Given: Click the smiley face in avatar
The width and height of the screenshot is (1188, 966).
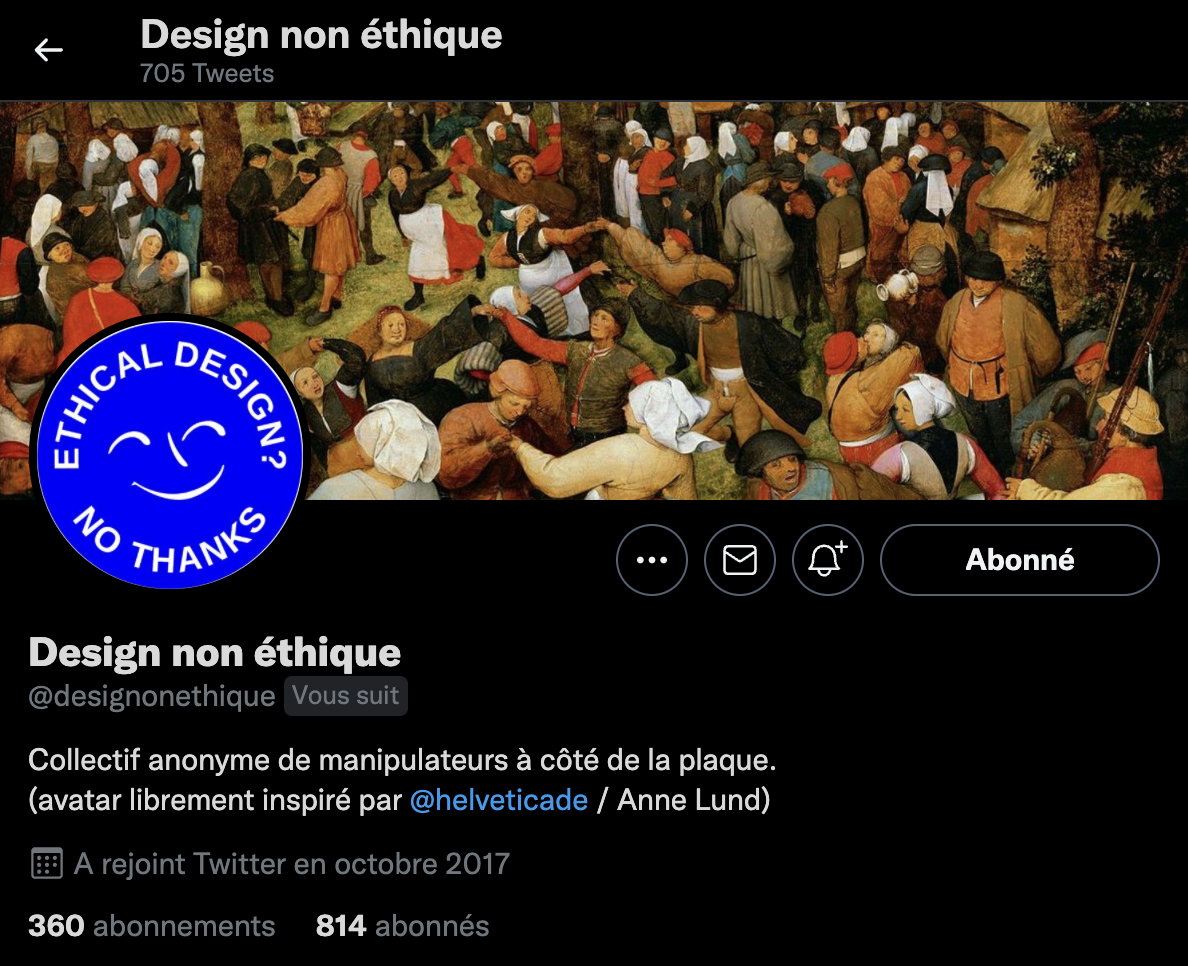Looking at the screenshot, I should click(168, 460).
